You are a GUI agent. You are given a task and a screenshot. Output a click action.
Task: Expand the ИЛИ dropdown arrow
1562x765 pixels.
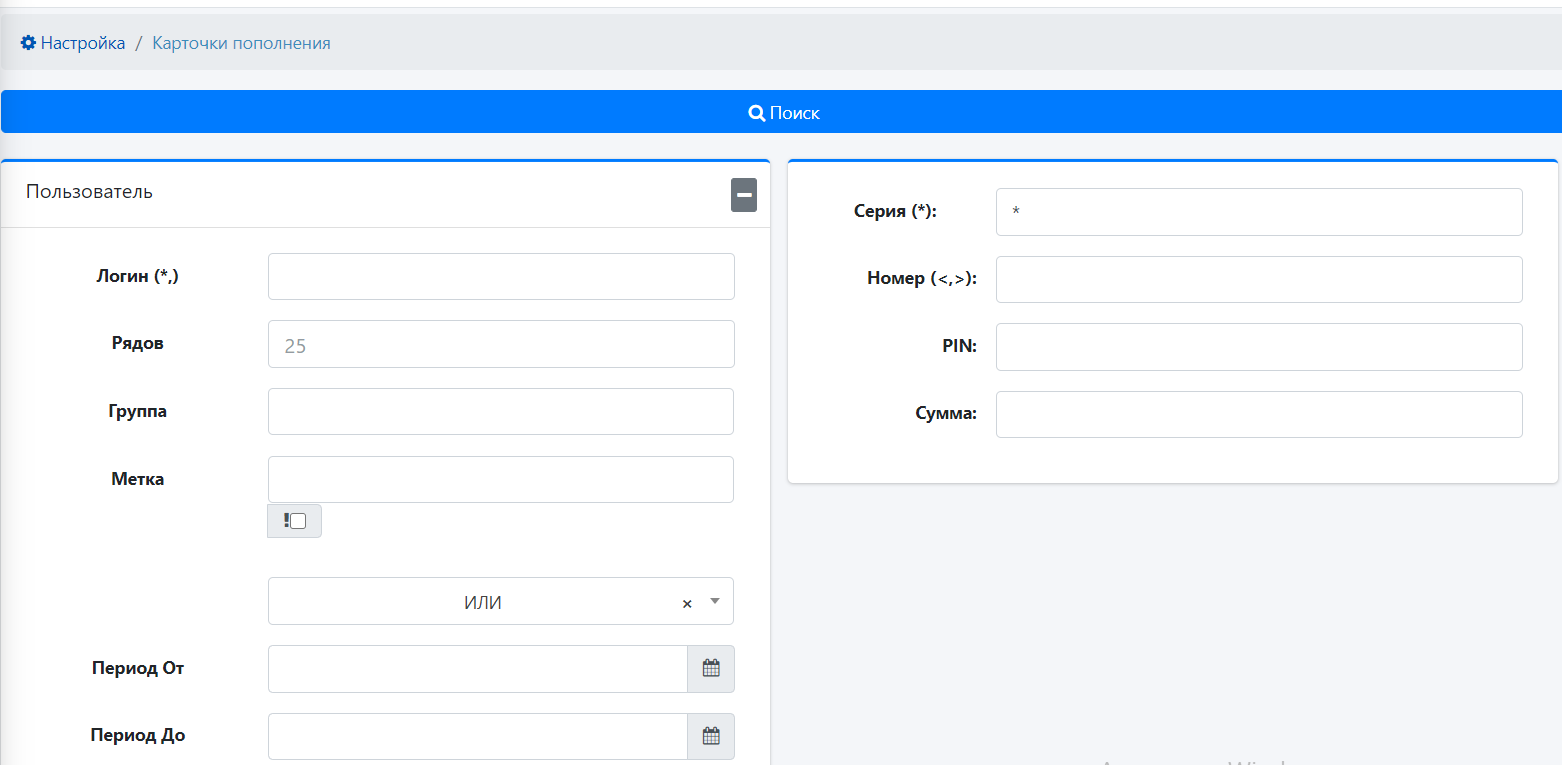tap(715, 601)
